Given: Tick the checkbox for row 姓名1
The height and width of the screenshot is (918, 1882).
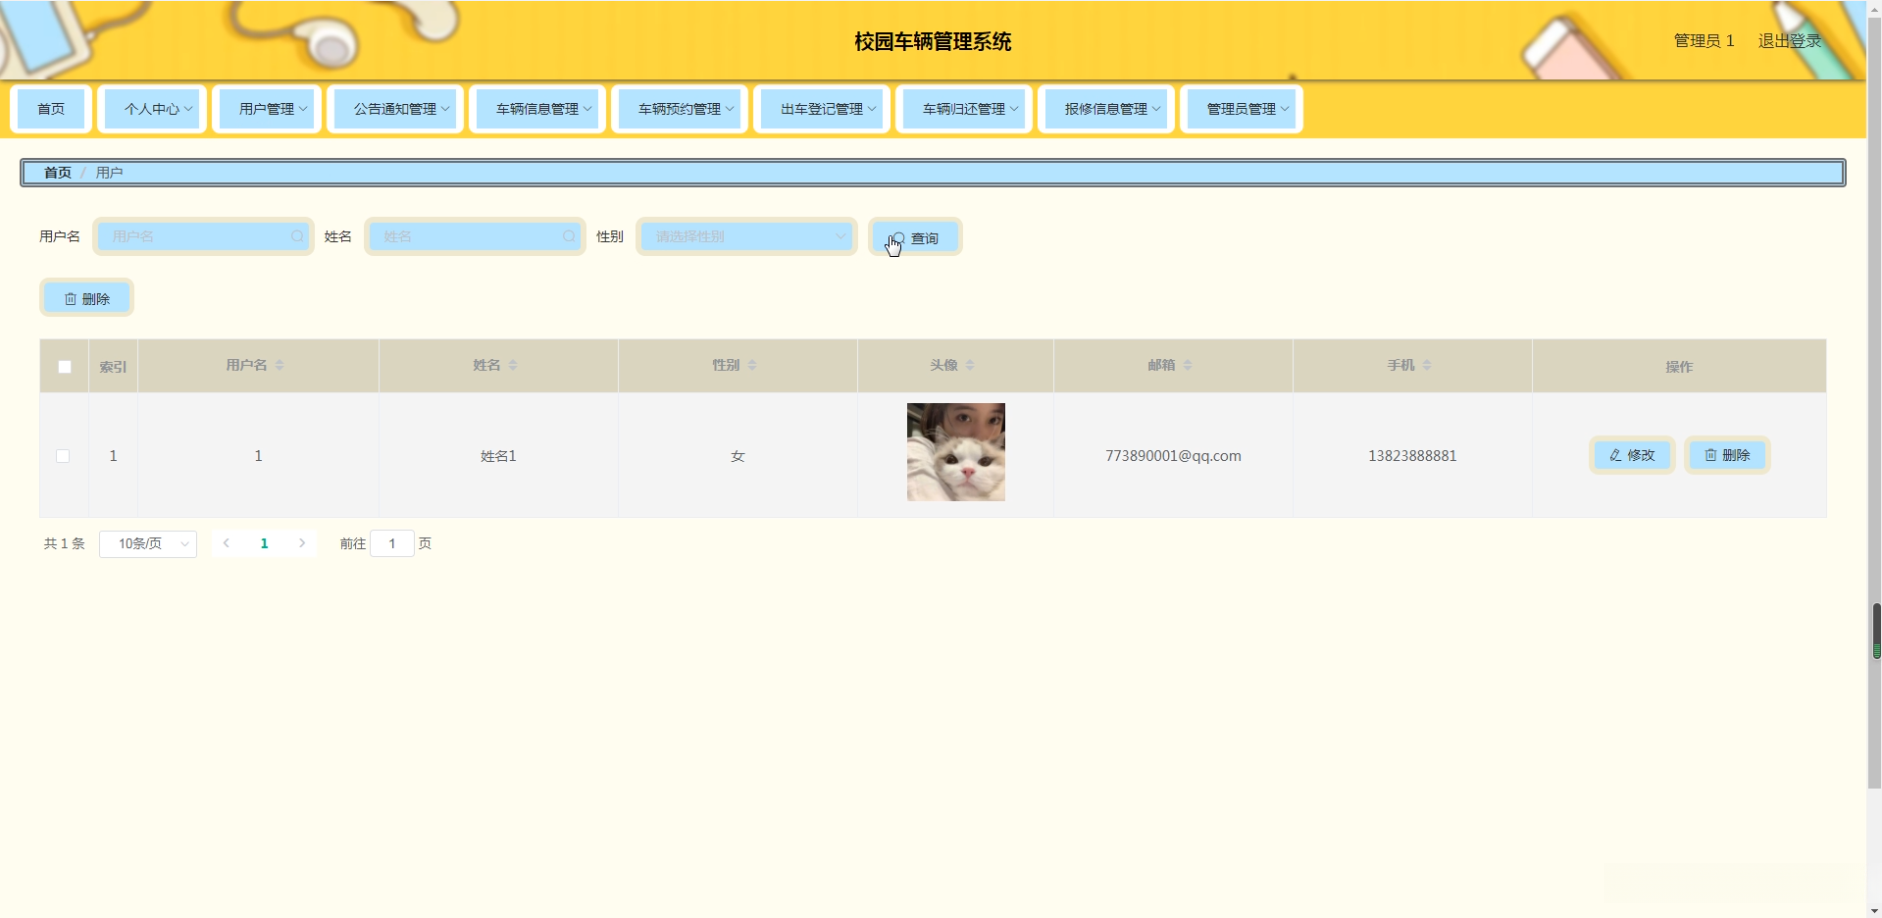Looking at the screenshot, I should point(63,456).
